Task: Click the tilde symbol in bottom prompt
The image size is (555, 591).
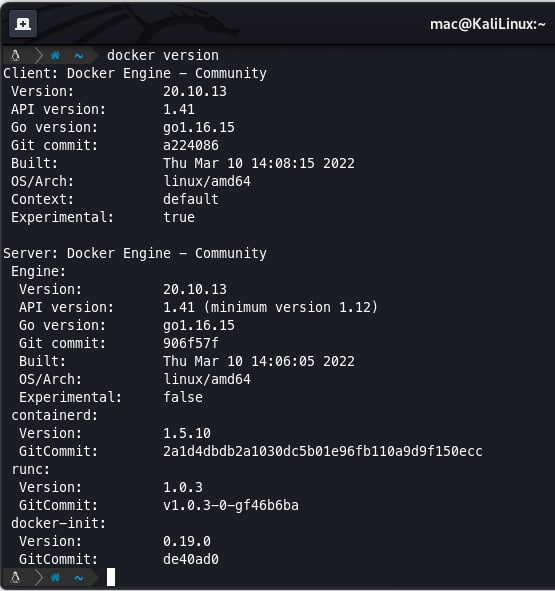Action: tap(79, 577)
